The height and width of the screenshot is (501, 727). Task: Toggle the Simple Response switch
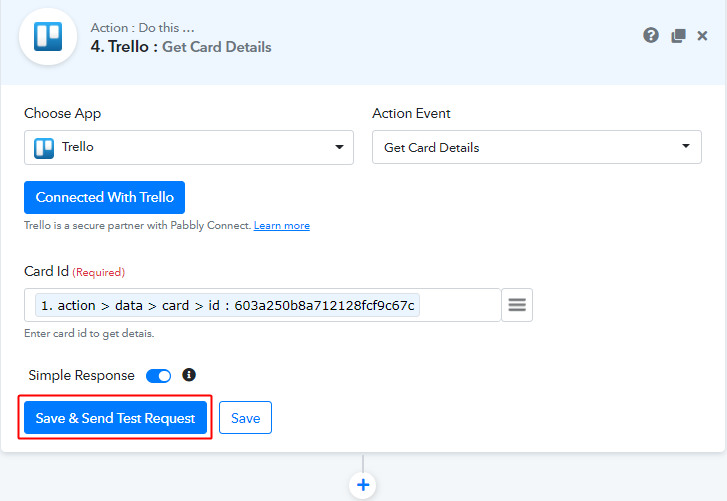point(158,375)
